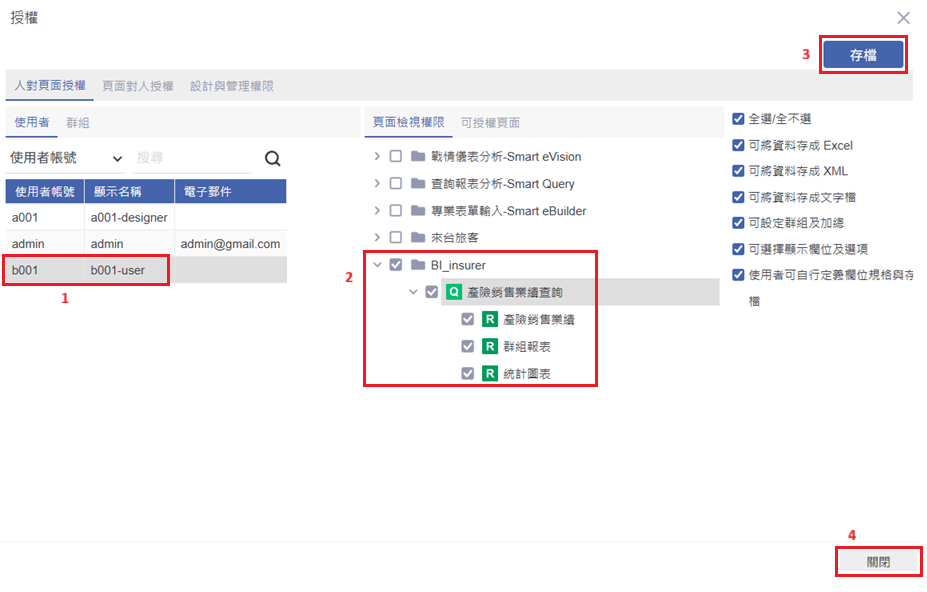The image size is (927, 592).
Task: Click the R report icon beside 產險銷售業績
Action: (x=490, y=319)
